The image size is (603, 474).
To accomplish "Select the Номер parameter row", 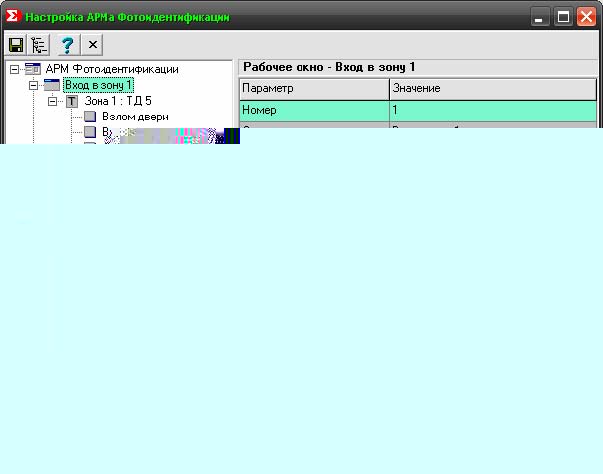I will click(x=313, y=110).
